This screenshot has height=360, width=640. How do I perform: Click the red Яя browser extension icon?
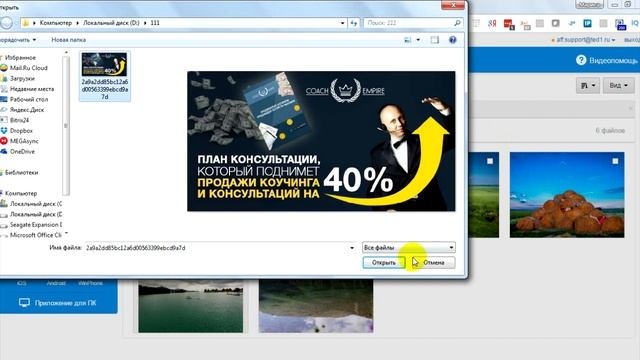pyautogui.click(x=492, y=24)
